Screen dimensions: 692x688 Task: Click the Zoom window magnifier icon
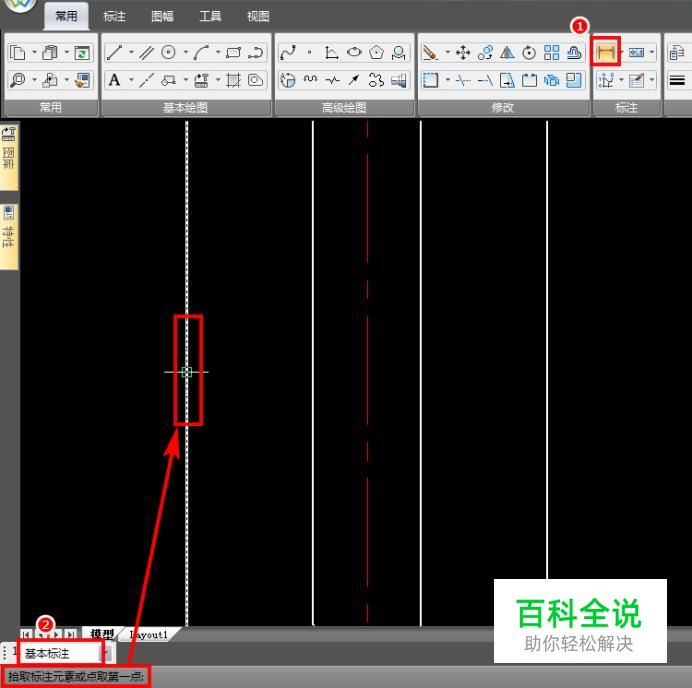coord(18,80)
